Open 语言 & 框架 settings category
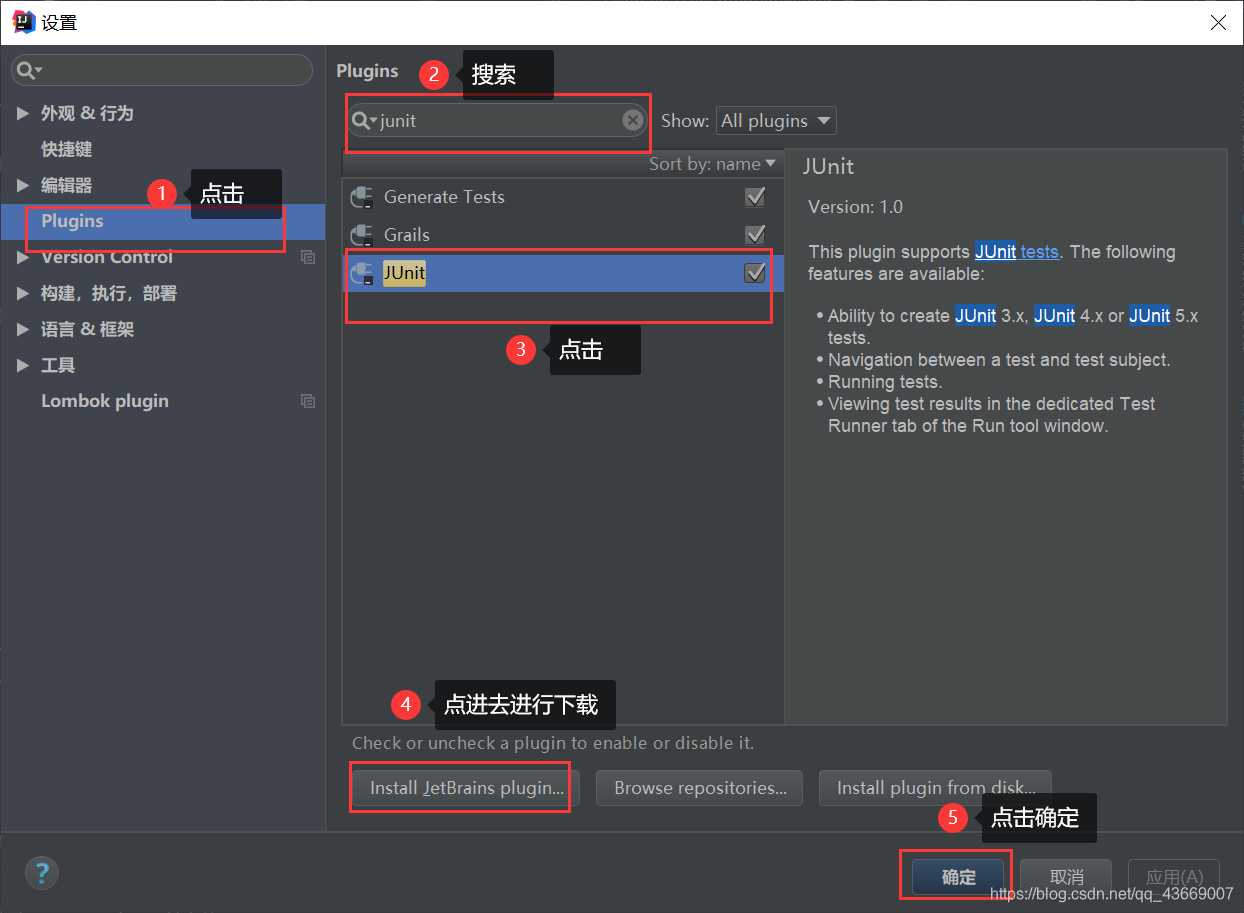Image resolution: width=1244 pixels, height=913 pixels. coord(87,329)
